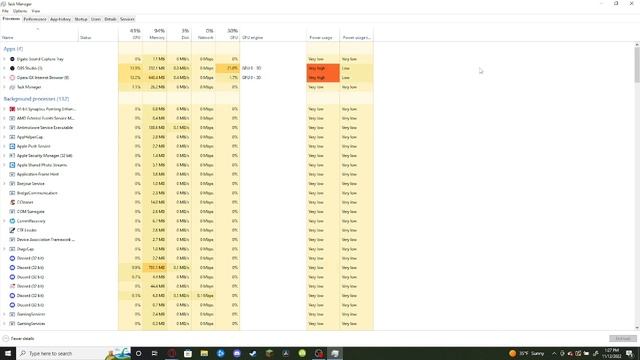This screenshot has width=640, height=360.
Task: Switch to the Task Manager taskbar icon
Action: 335,353
